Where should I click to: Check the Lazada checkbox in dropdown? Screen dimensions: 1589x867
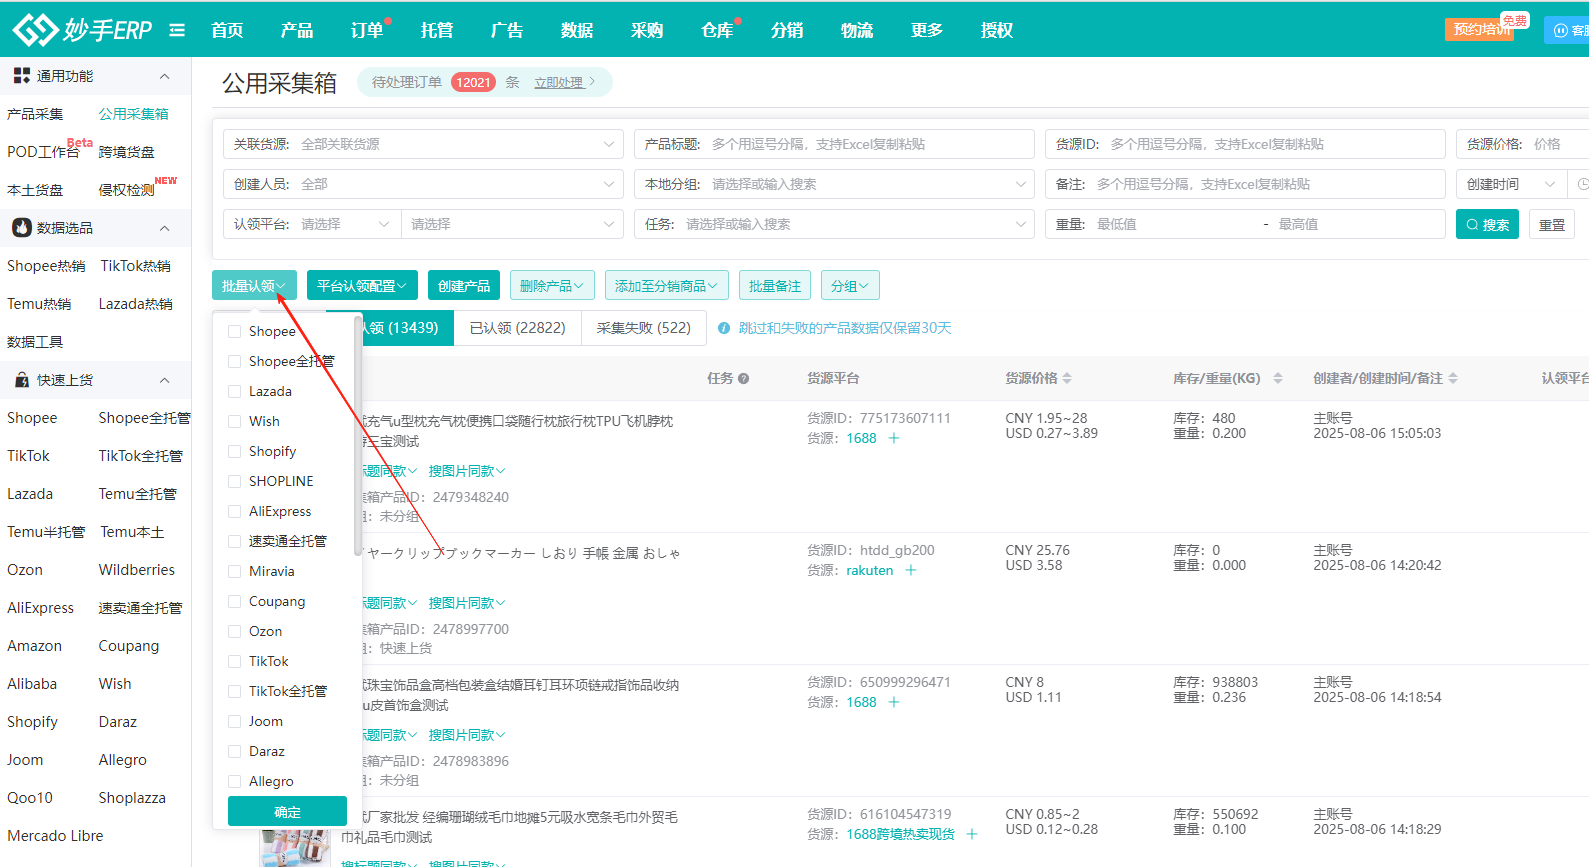(234, 391)
